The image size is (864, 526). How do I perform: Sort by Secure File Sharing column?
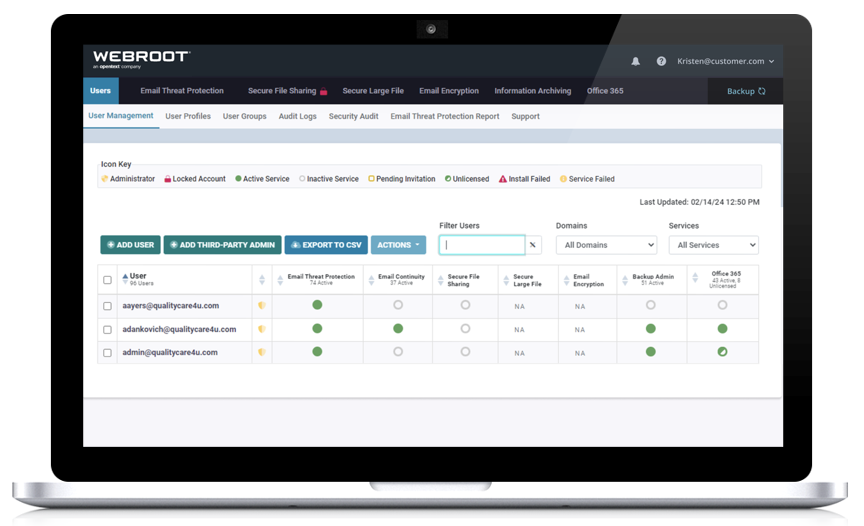[440, 280]
